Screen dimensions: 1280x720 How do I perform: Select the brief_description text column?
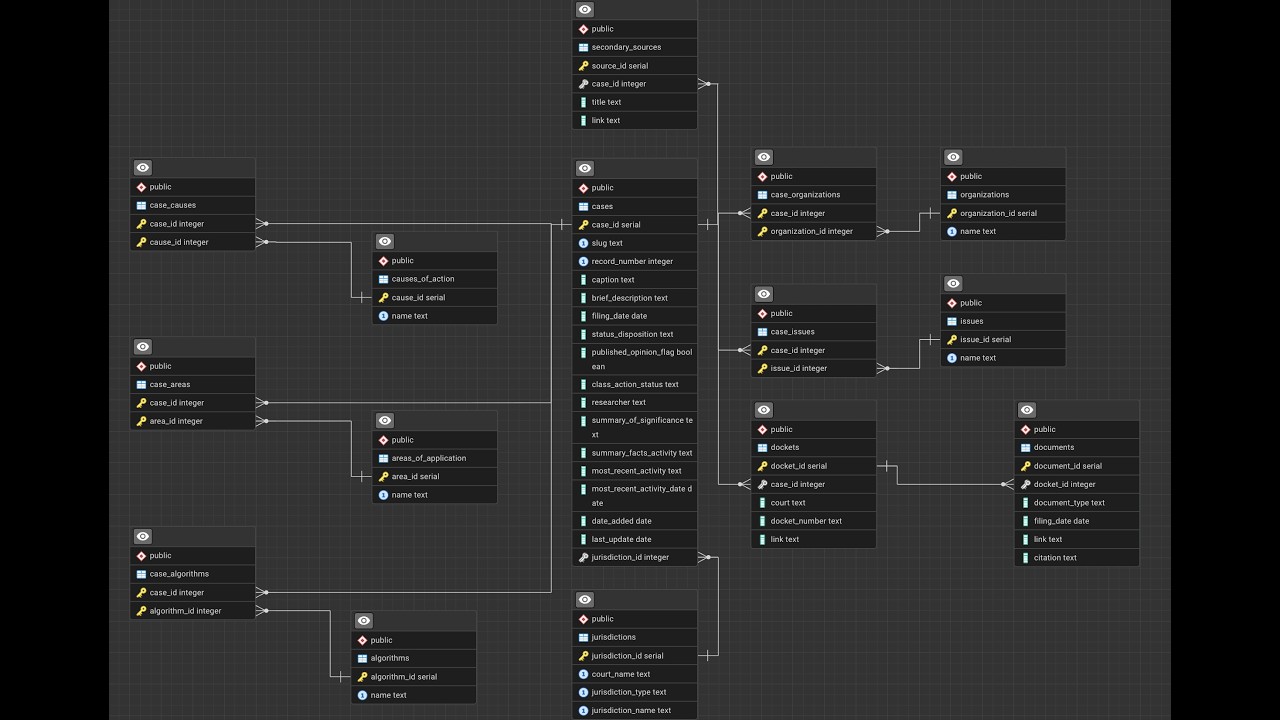point(635,298)
